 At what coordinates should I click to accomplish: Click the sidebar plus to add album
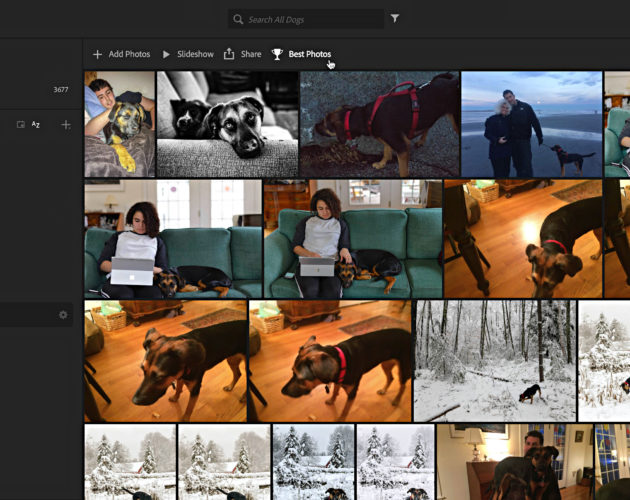tap(66, 125)
